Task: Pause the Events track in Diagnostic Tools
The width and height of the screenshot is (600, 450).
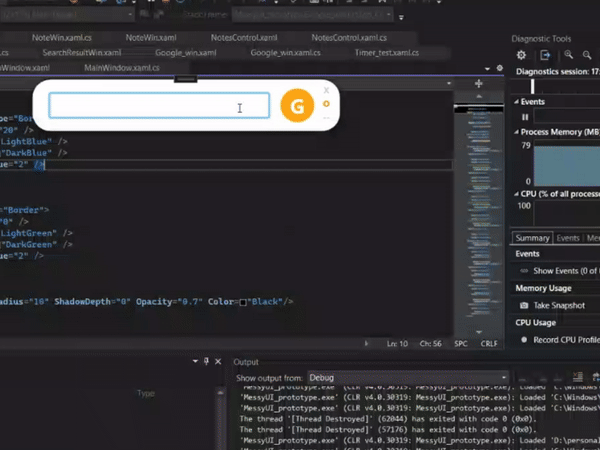Action: [525, 117]
